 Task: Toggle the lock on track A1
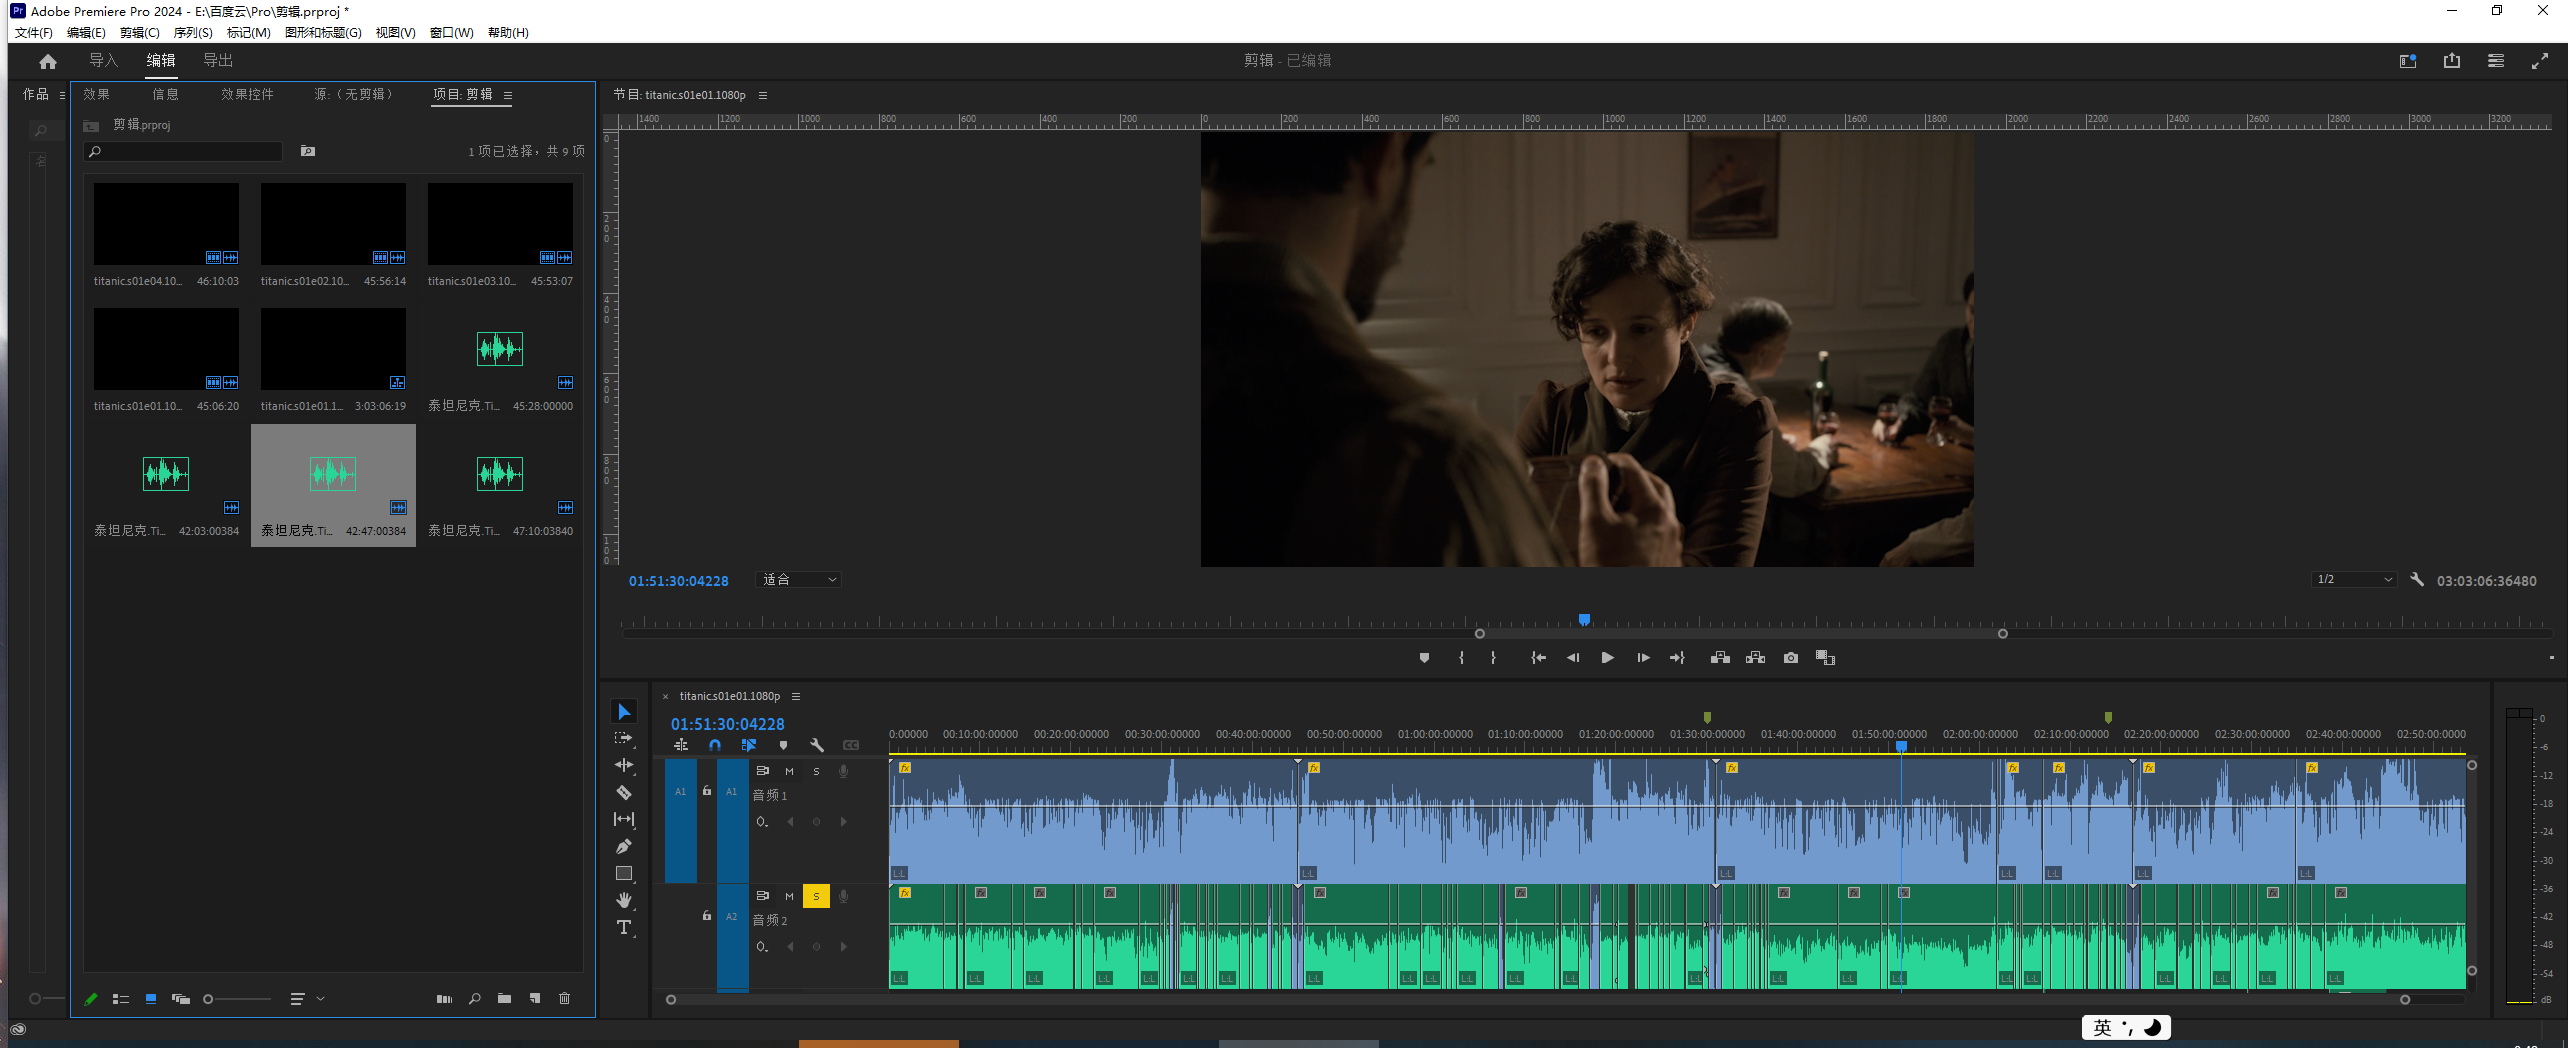707,791
